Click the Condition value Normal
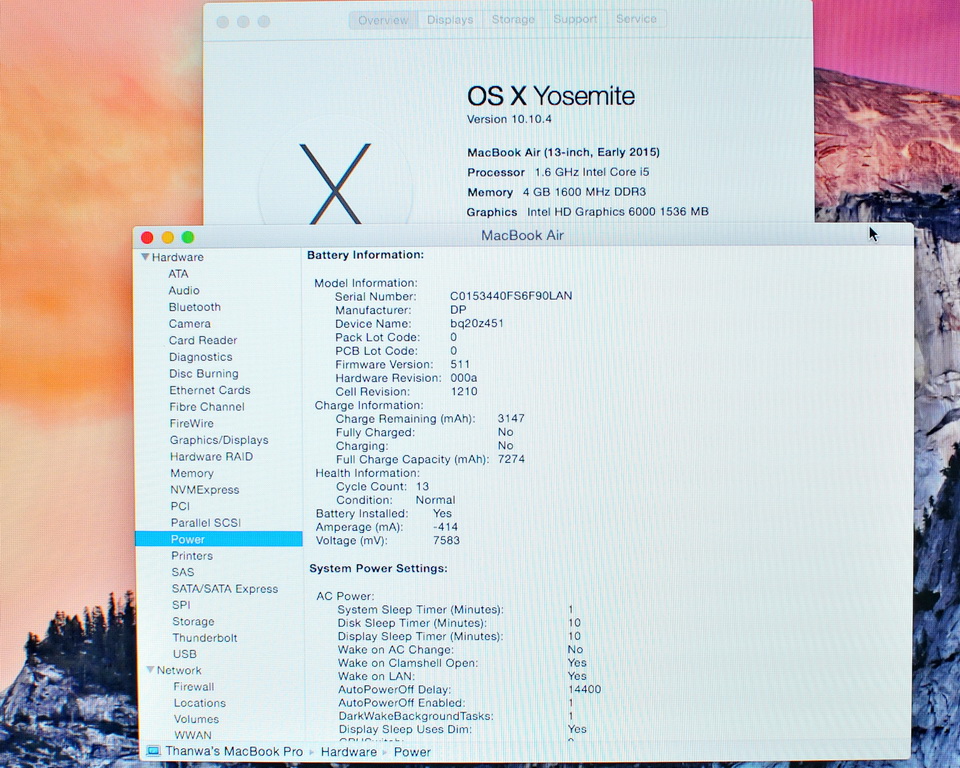This screenshot has width=960, height=768. 435,500
